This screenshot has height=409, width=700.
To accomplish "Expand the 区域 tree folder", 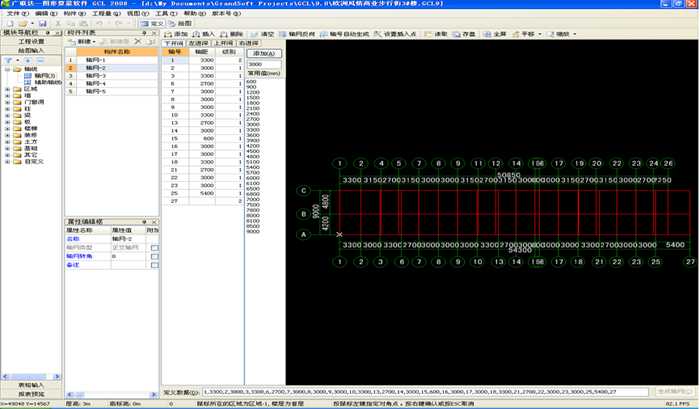I will pos(7,89).
